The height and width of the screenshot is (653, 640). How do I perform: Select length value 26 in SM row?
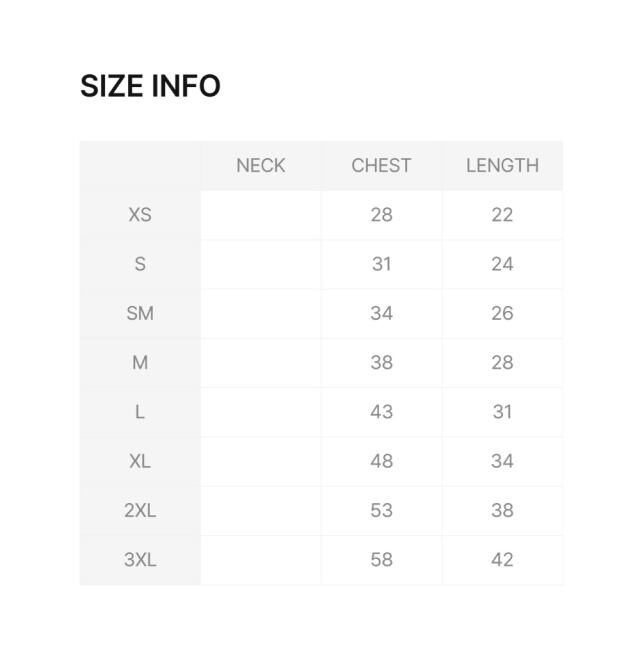click(x=502, y=313)
